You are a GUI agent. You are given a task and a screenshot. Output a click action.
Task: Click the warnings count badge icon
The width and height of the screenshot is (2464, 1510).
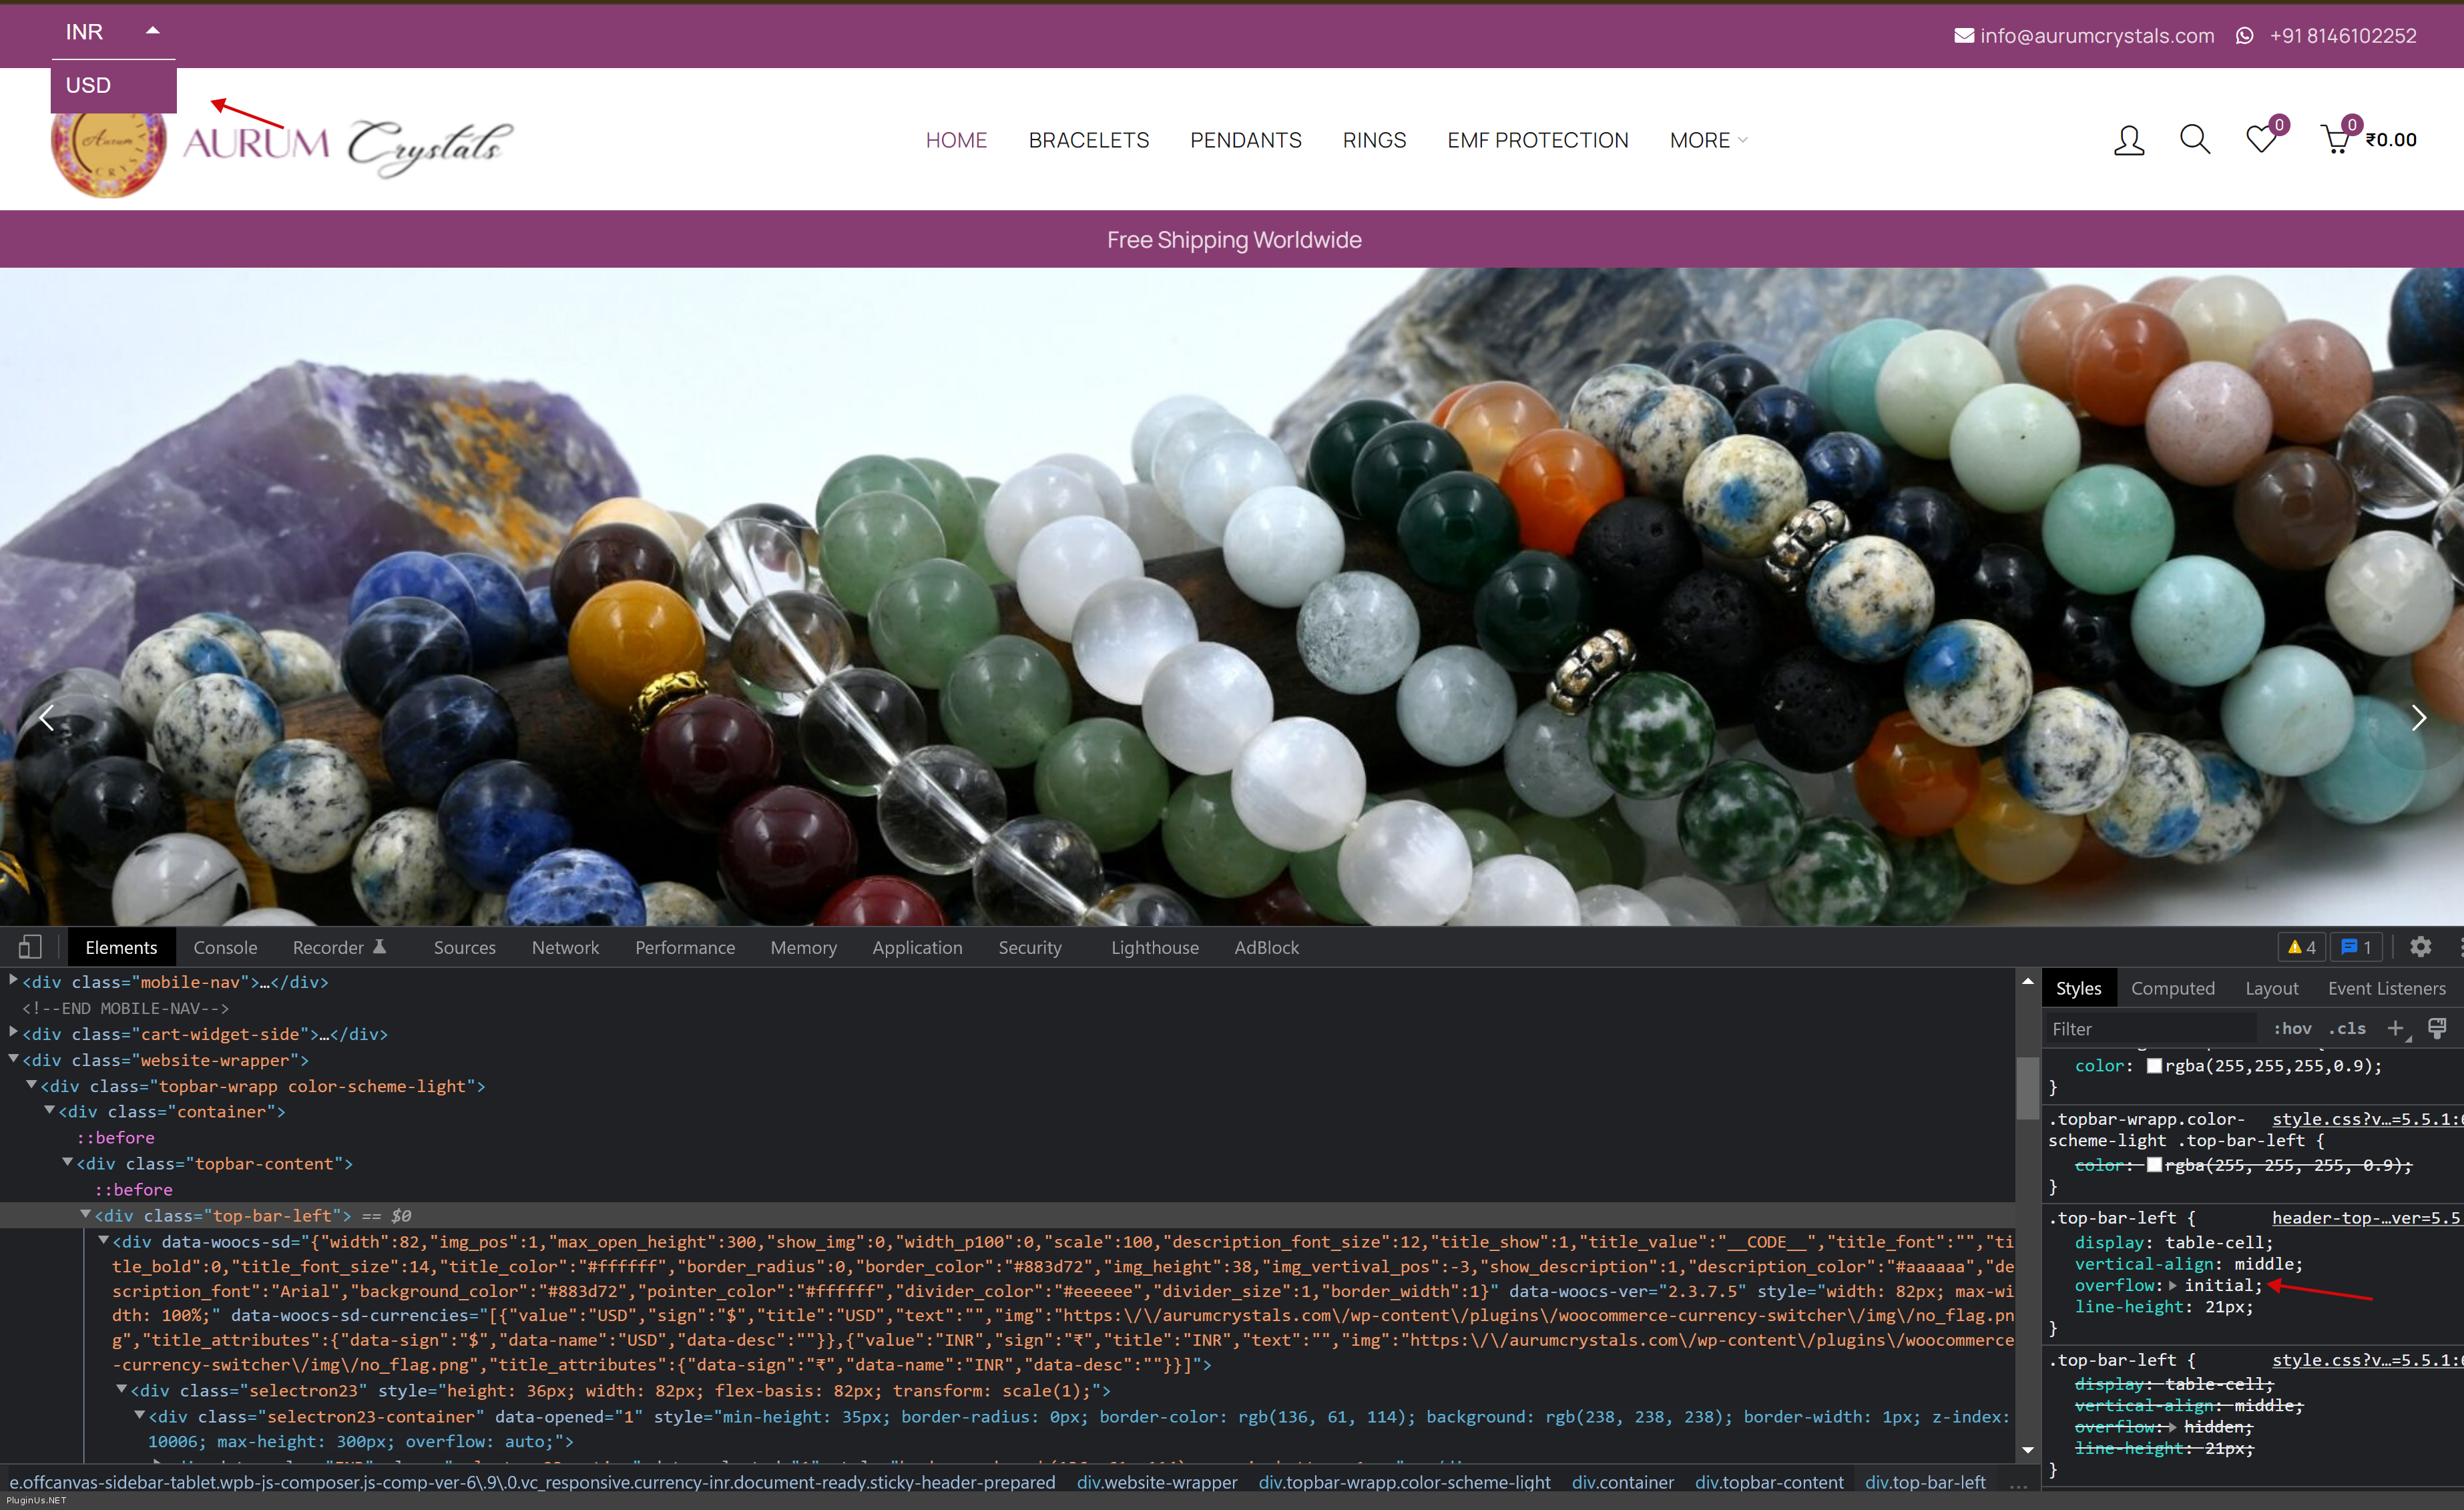(2301, 947)
